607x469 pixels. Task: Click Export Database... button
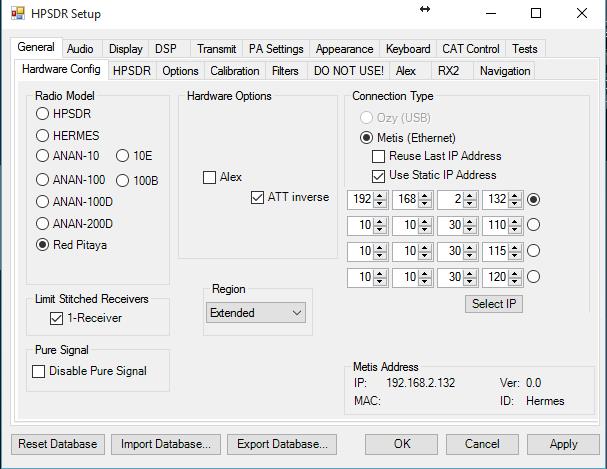[x=282, y=444]
